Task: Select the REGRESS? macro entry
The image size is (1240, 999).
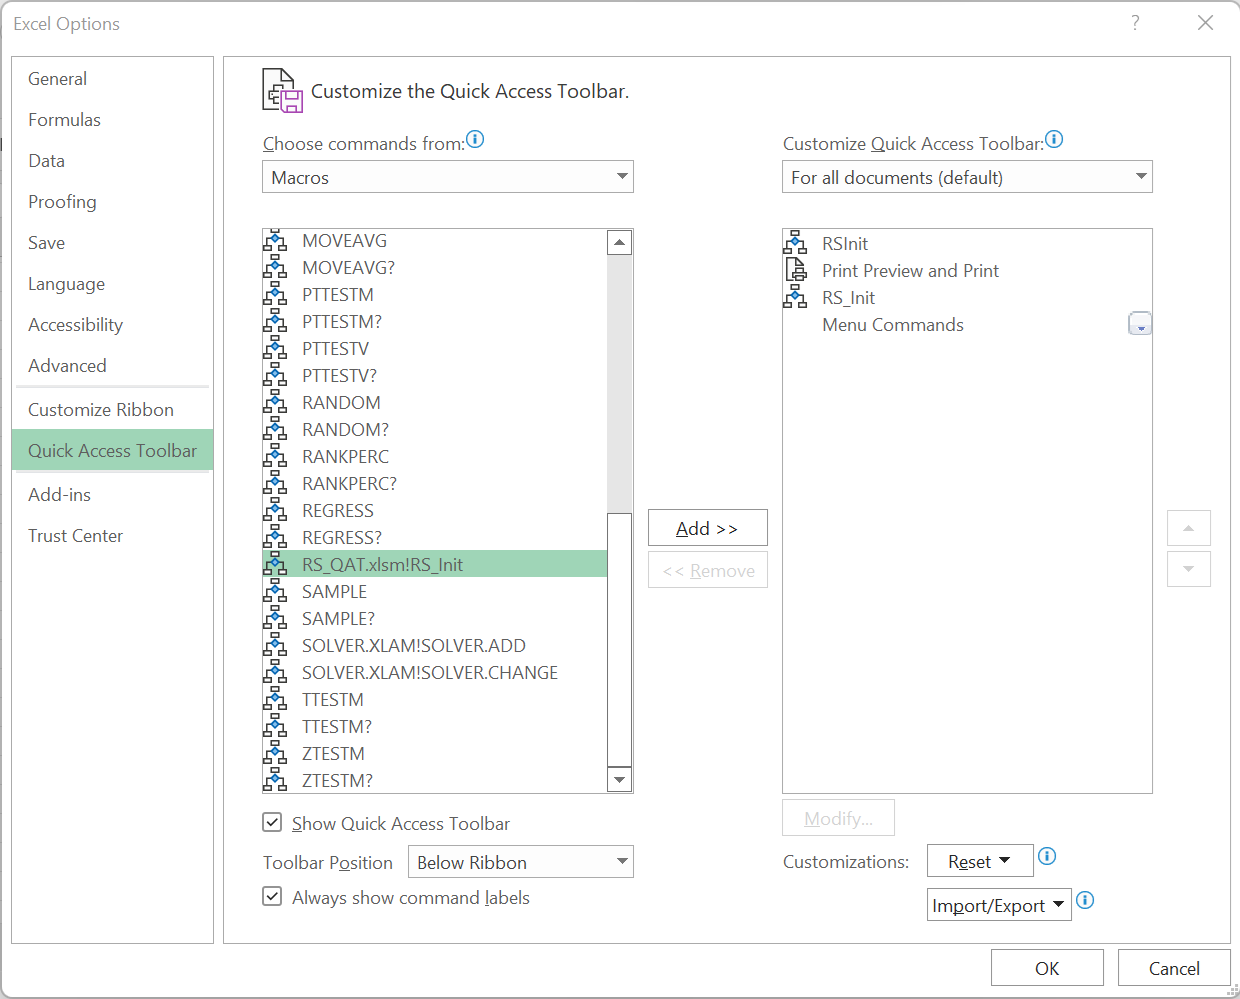Action: (435, 538)
